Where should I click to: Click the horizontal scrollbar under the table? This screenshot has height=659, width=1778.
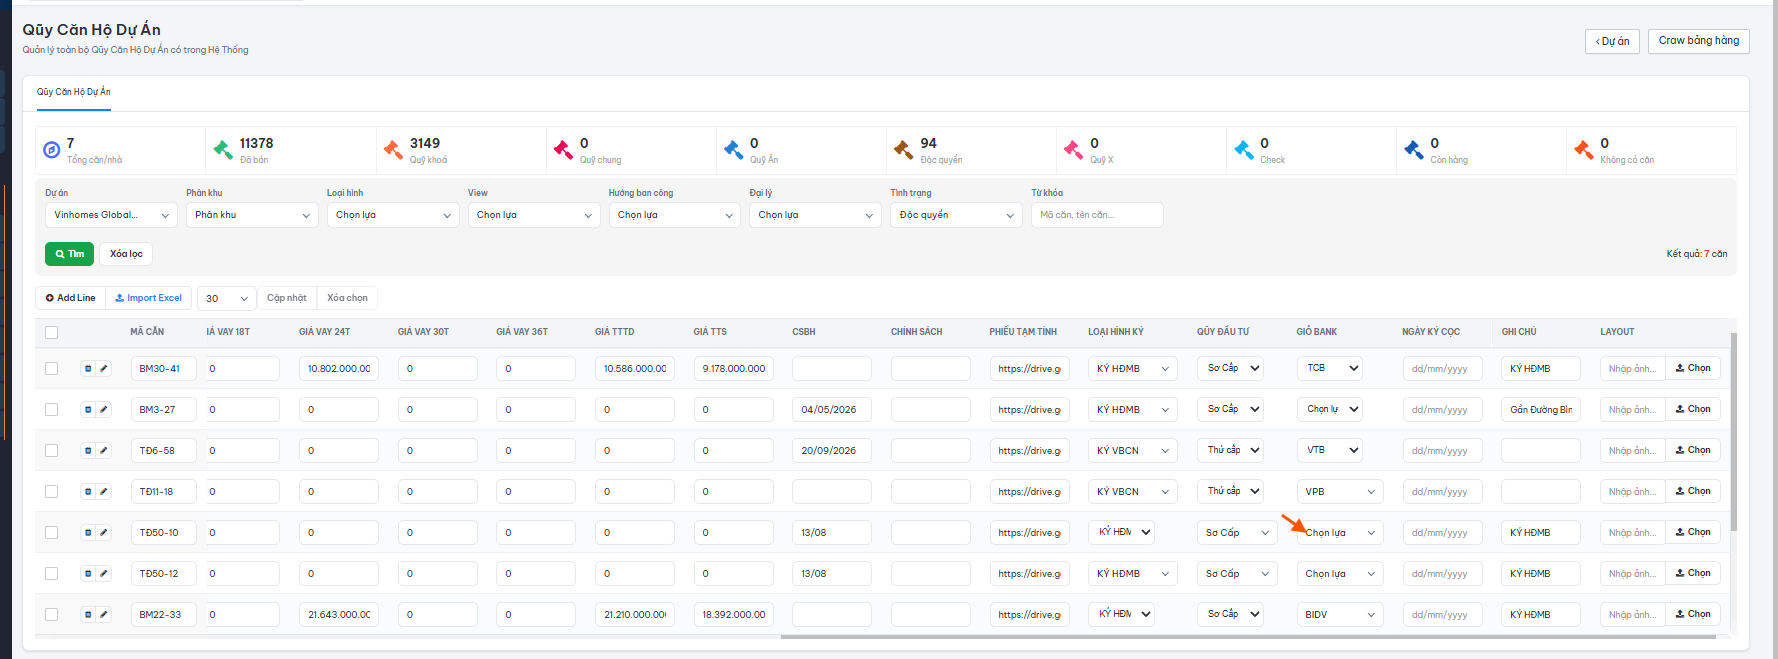pos(1248,636)
